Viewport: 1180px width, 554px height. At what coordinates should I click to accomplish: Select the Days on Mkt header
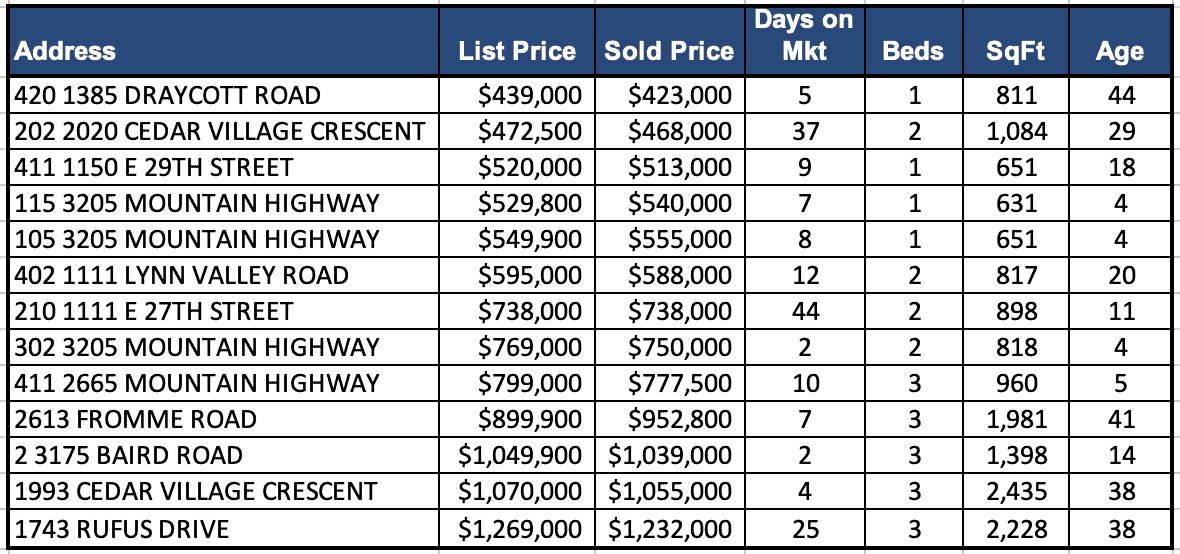pyautogui.click(x=803, y=37)
